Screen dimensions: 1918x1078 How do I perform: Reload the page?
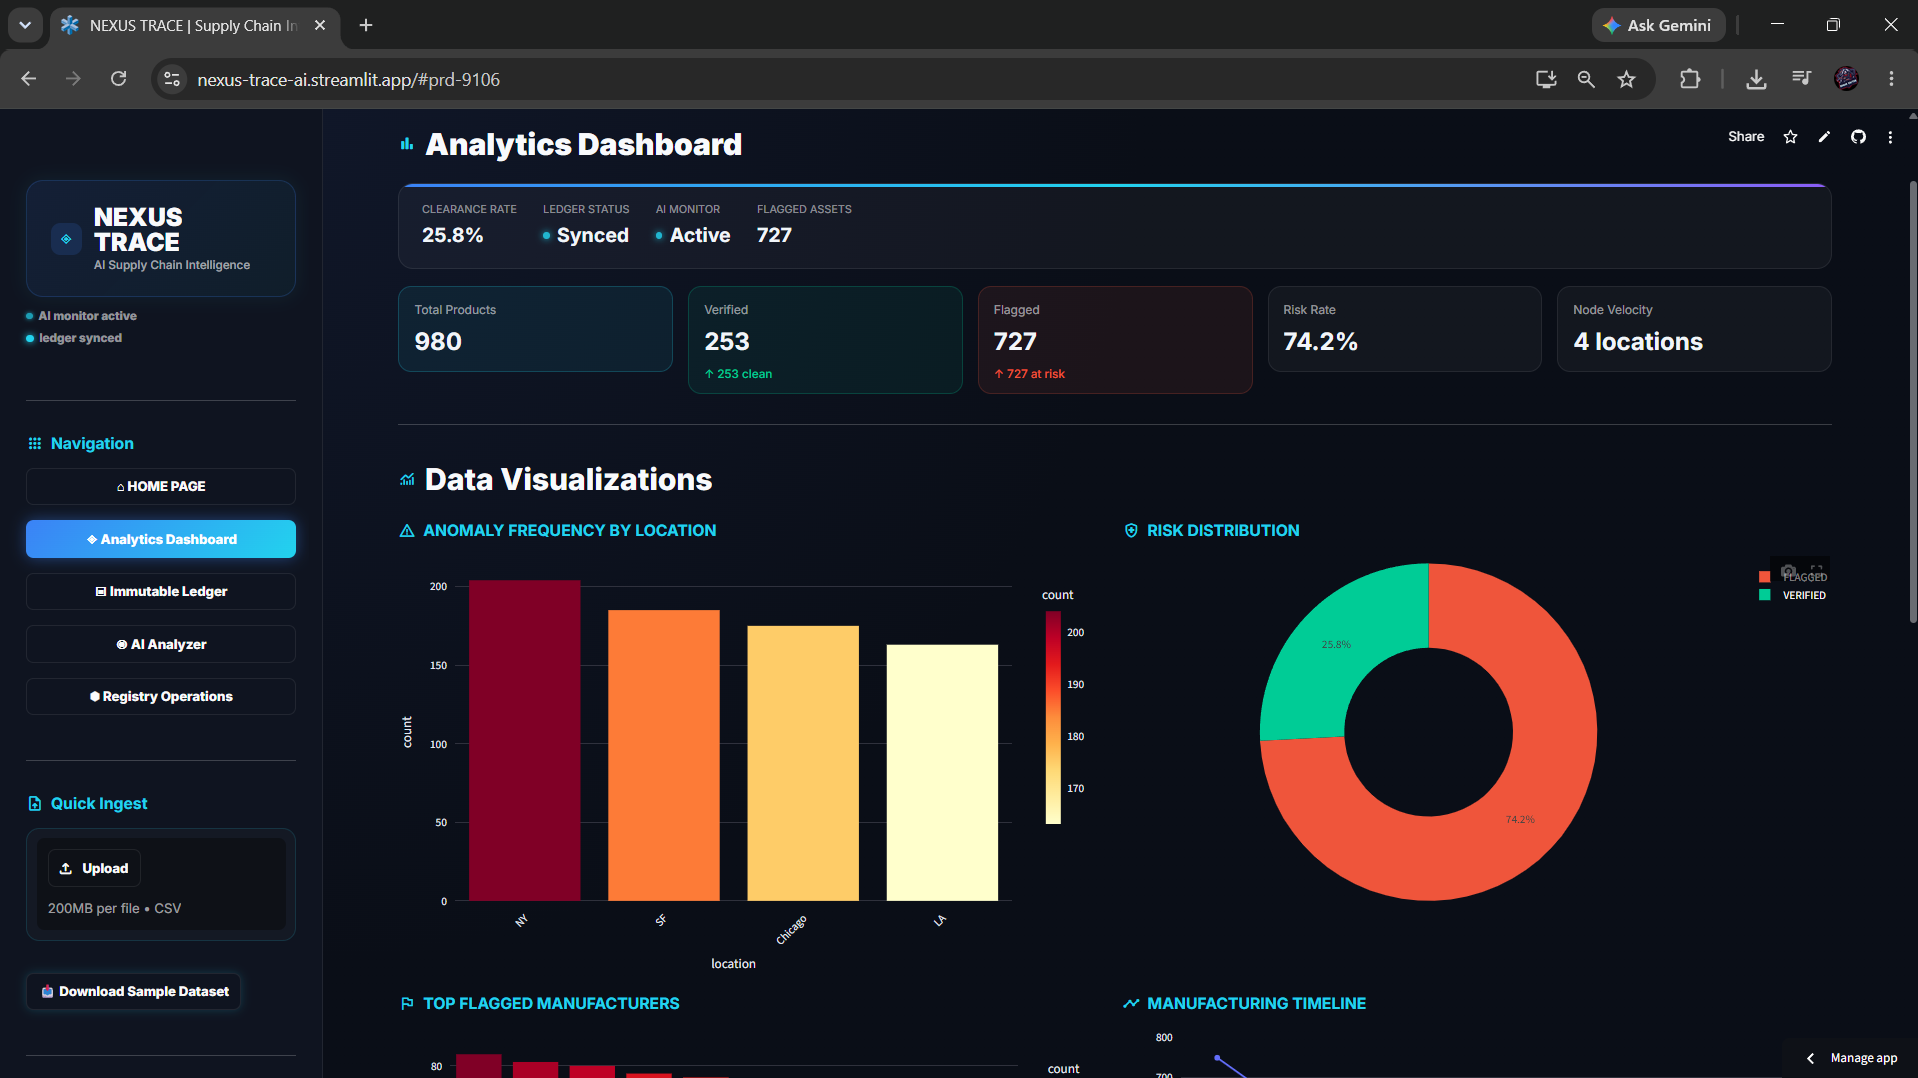pyautogui.click(x=118, y=79)
